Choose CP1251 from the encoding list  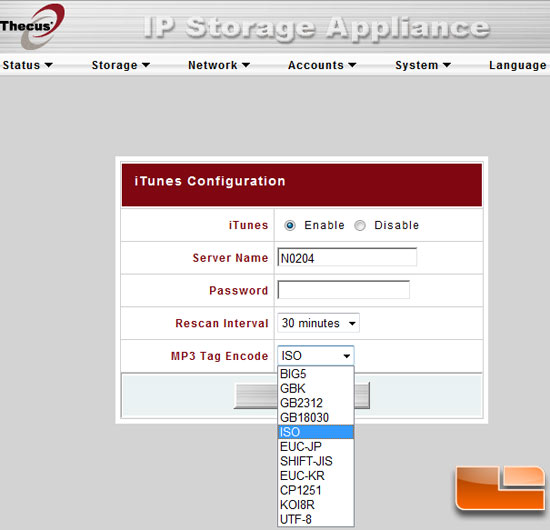pyautogui.click(x=315, y=490)
